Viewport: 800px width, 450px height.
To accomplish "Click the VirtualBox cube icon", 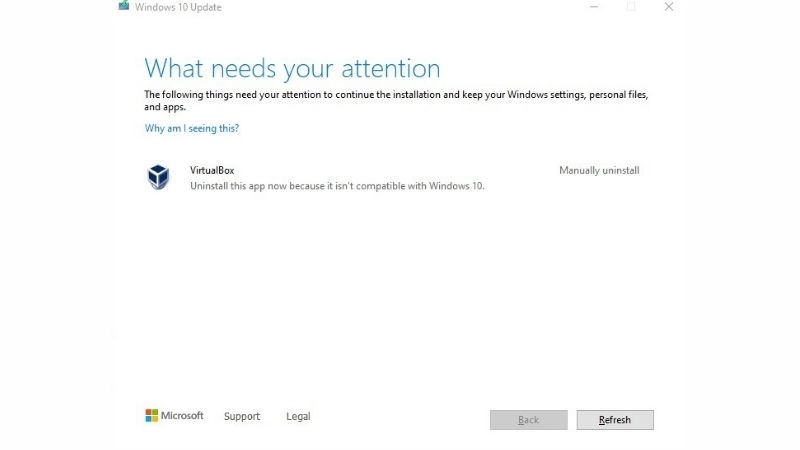I will (158, 177).
